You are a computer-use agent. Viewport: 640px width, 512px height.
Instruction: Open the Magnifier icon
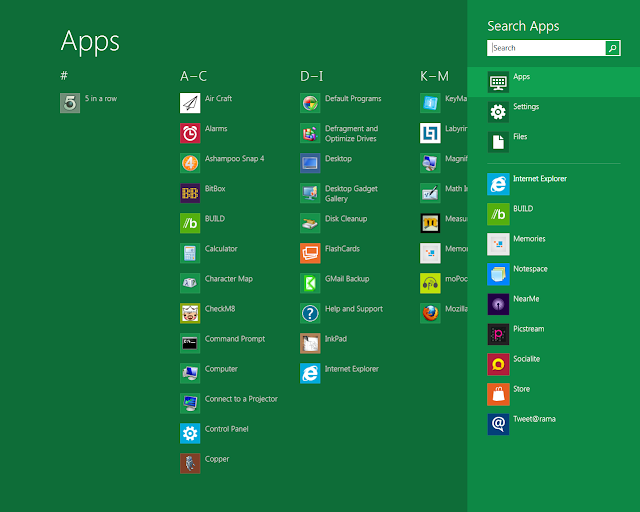(x=430, y=163)
